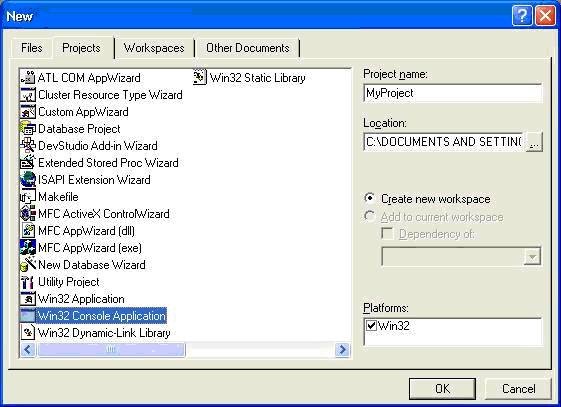Choose the MFC AppWizard (dll) icon
Image resolution: width=561 pixels, height=407 pixels.
[x=28, y=231]
